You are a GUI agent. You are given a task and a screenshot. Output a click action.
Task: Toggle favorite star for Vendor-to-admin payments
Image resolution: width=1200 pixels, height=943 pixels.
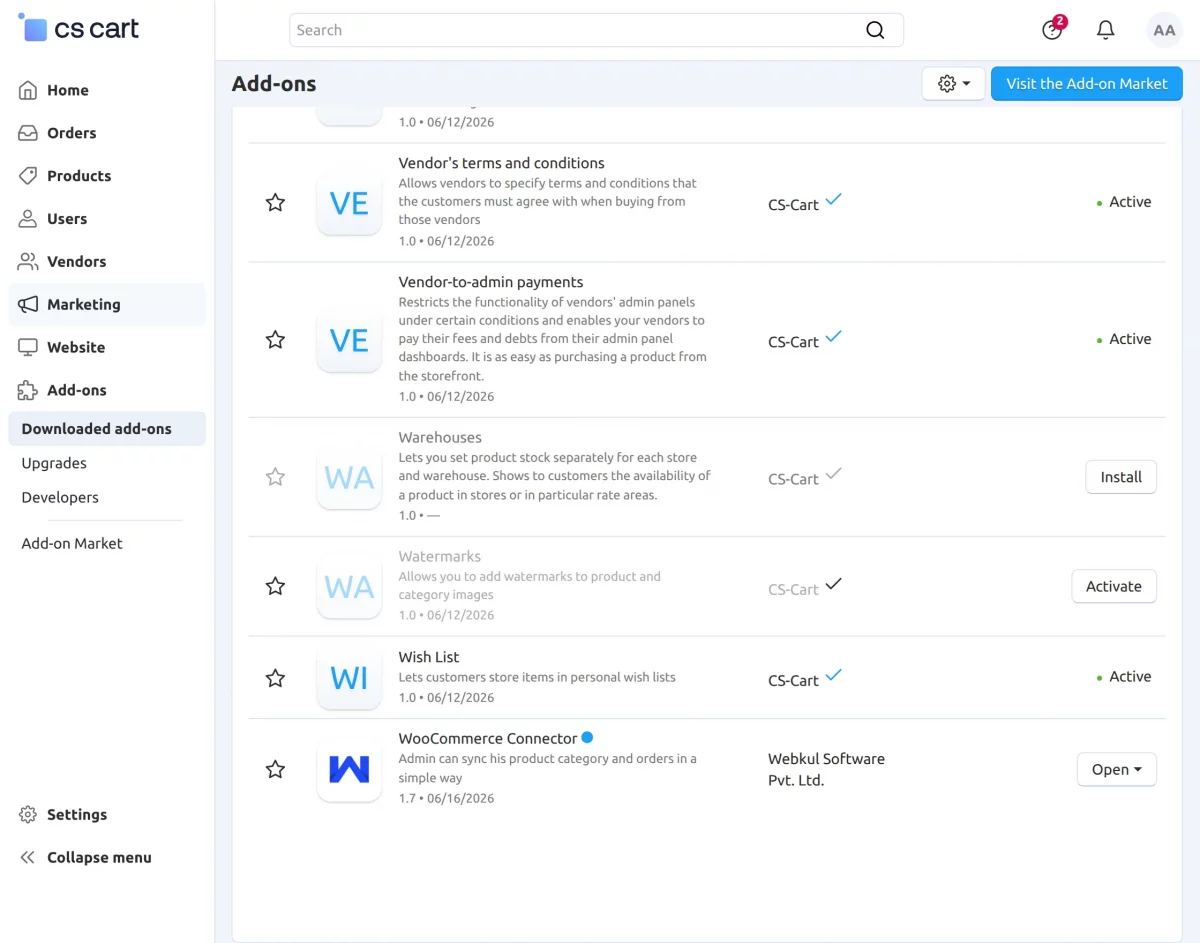click(x=275, y=340)
